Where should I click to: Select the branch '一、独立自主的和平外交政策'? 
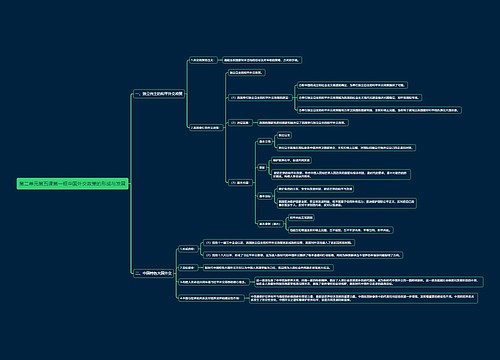(159, 94)
